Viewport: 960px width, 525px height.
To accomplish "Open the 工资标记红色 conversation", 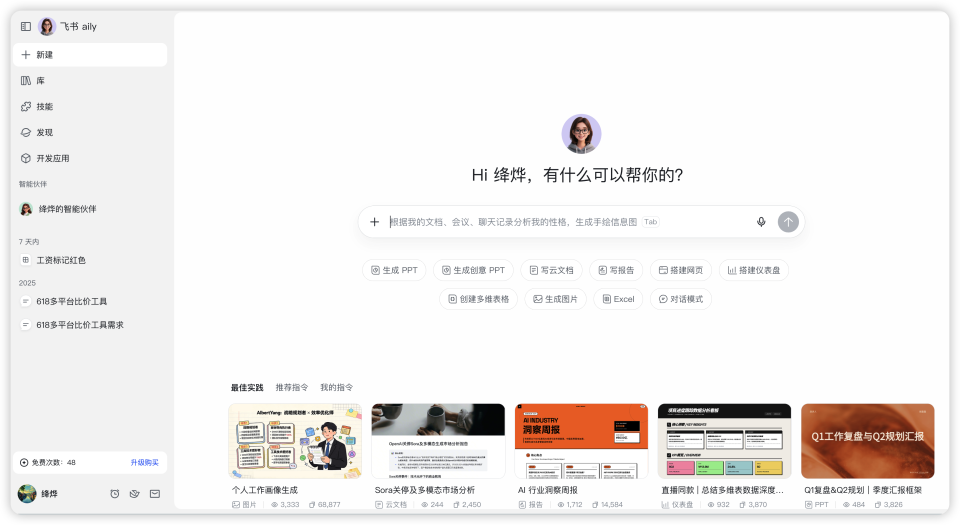I will pos(90,260).
